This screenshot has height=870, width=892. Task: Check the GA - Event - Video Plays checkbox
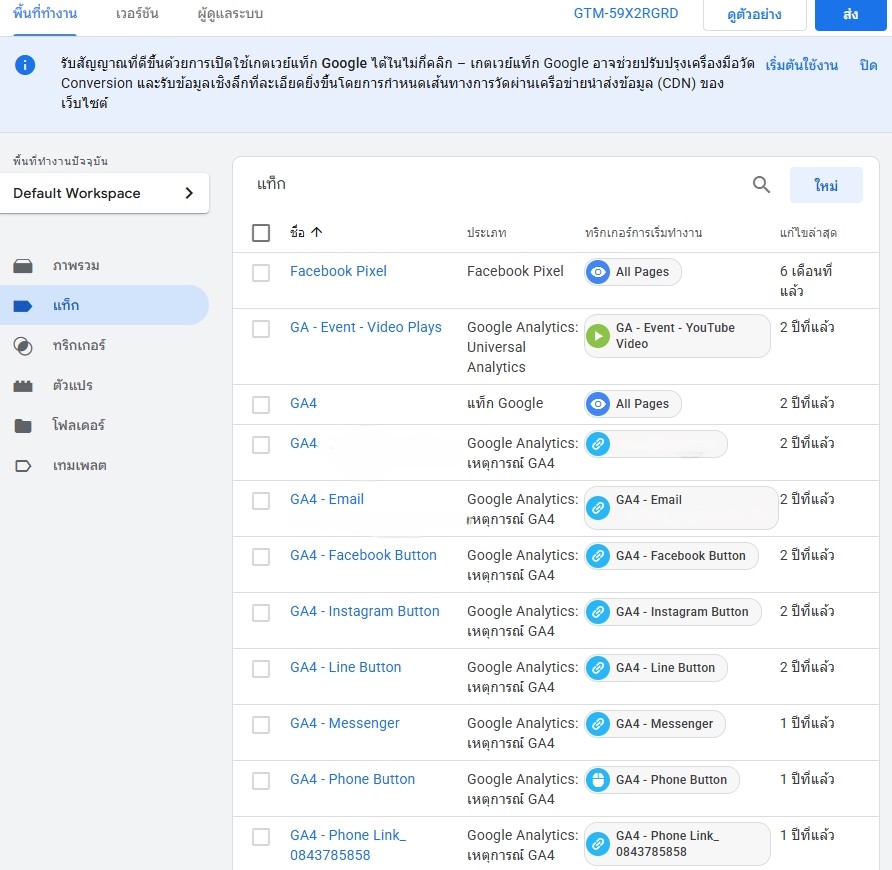[261, 328]
